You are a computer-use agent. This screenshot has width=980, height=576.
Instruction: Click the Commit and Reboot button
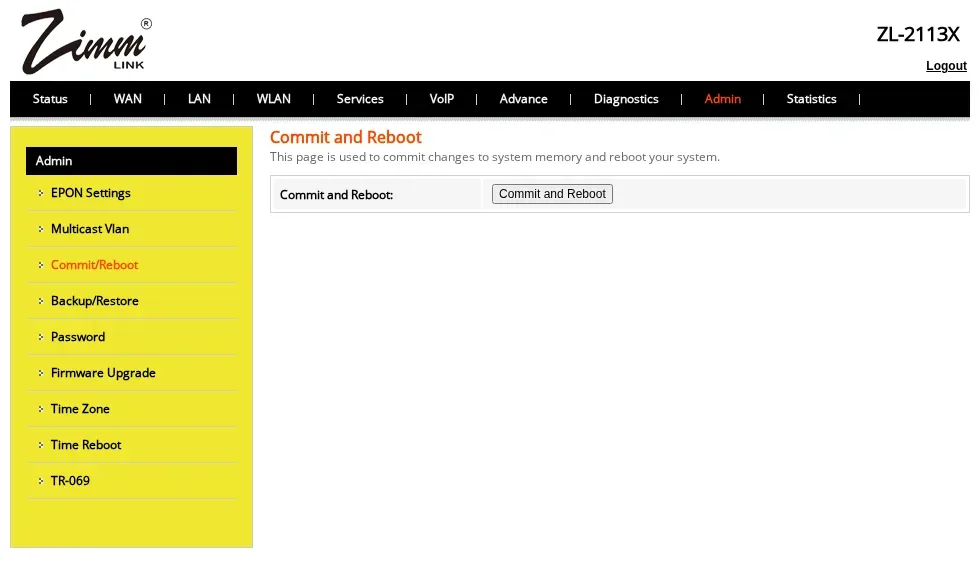[x=552, y=194]
